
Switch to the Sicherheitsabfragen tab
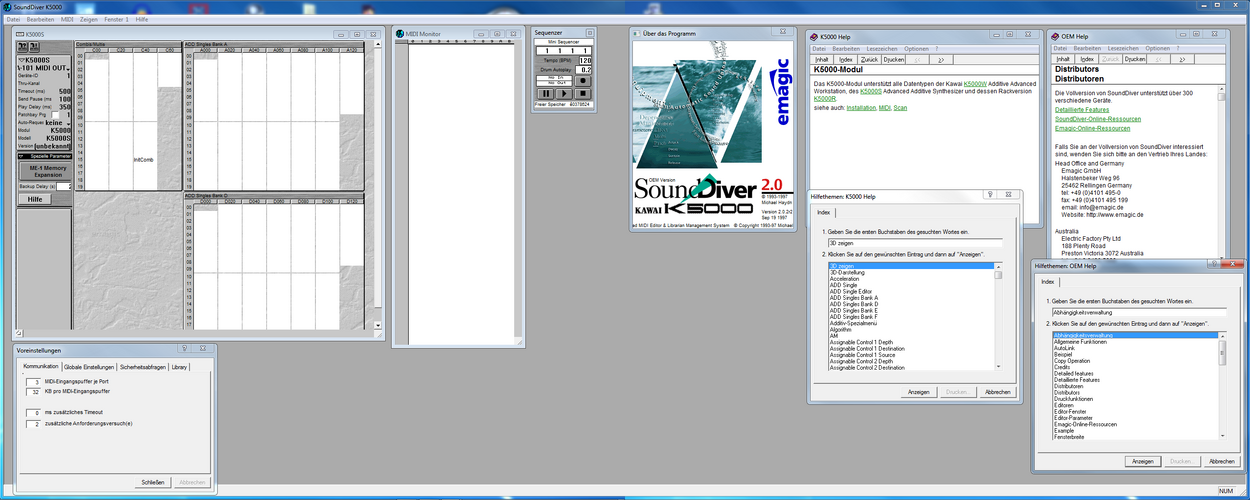tap(144, 367)
